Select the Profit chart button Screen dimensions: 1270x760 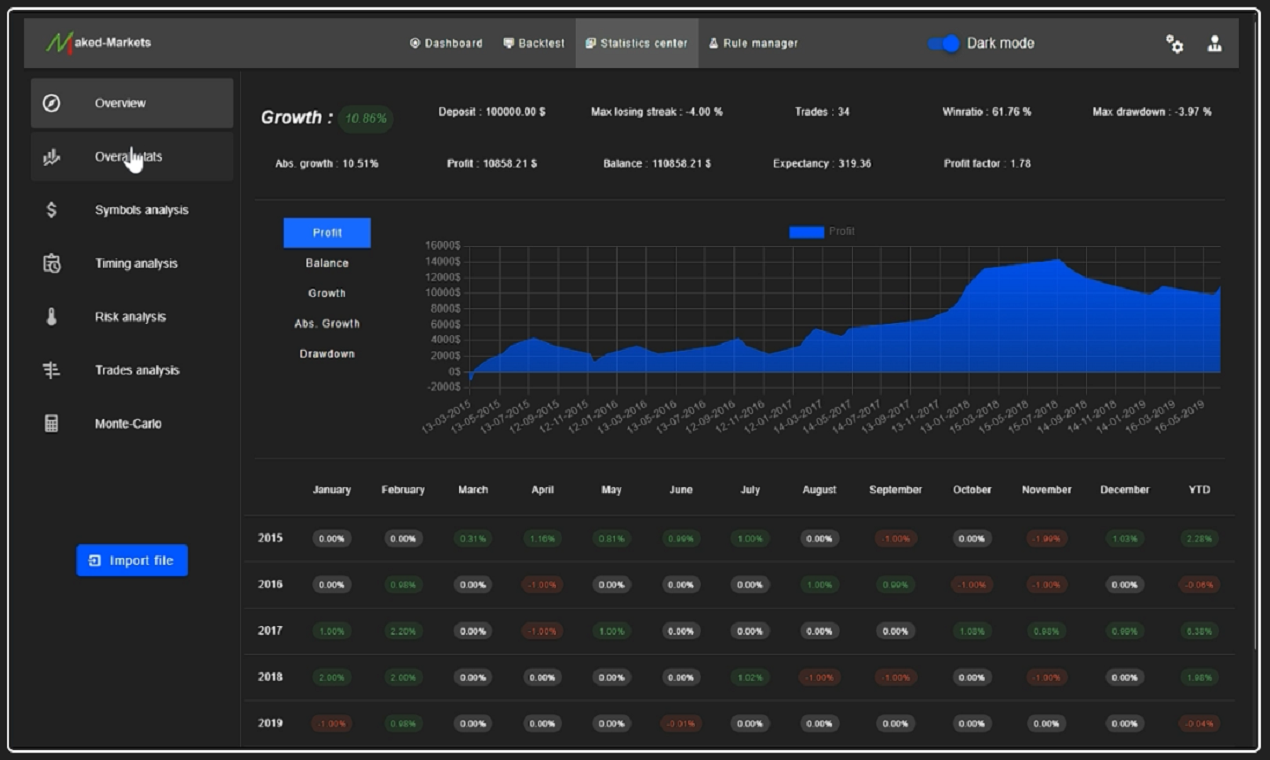click(x=327, y=233)
